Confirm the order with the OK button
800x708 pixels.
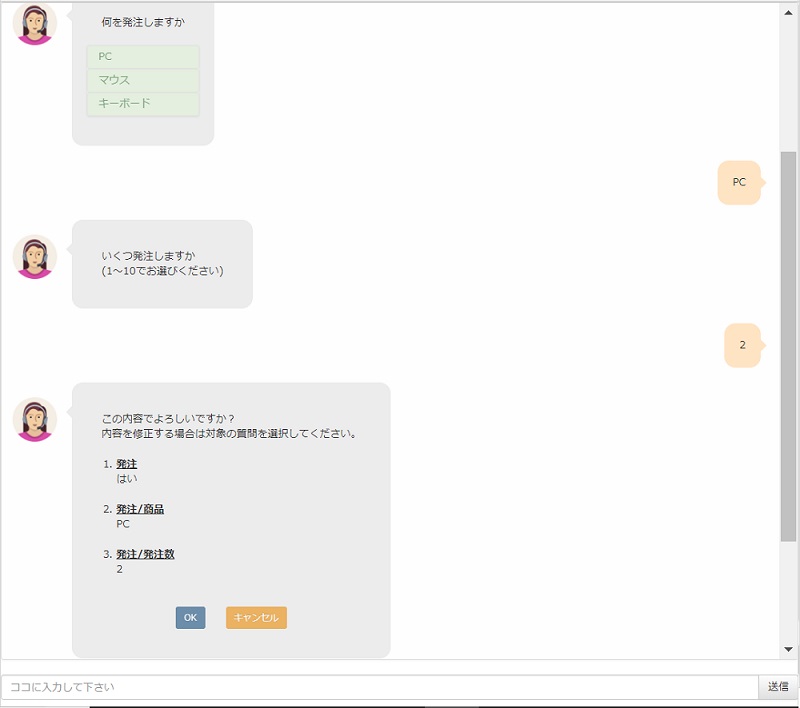[190, 618]
